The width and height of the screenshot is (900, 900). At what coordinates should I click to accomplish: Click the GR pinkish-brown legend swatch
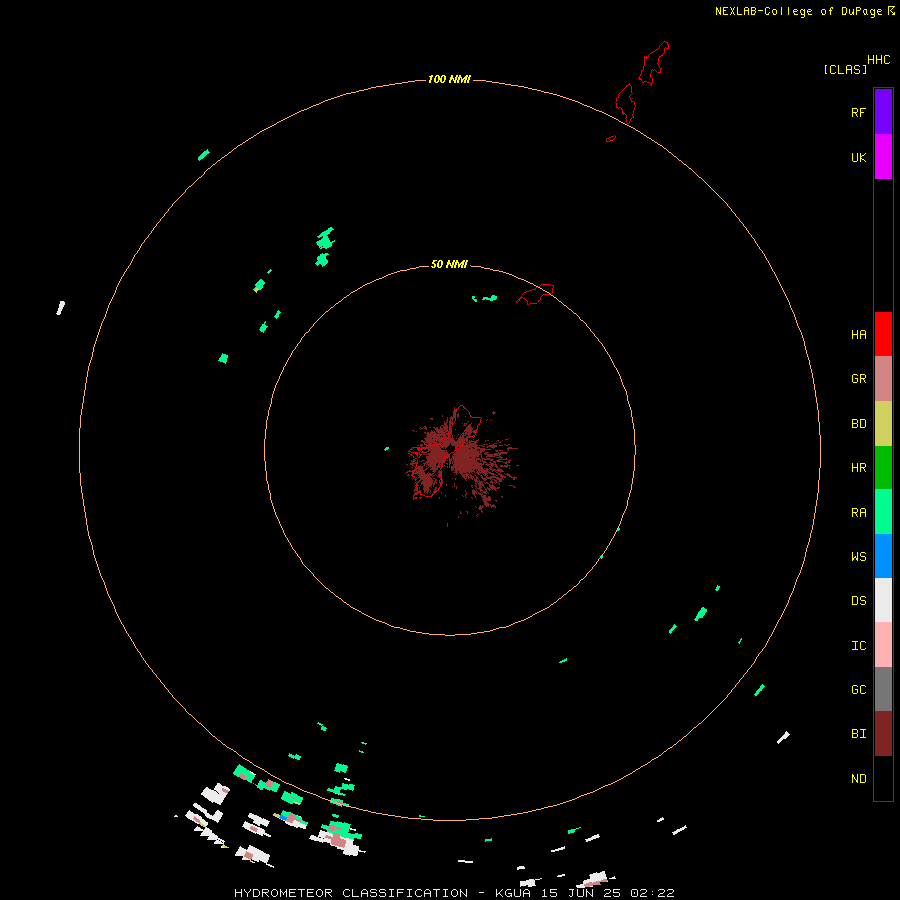883,379
